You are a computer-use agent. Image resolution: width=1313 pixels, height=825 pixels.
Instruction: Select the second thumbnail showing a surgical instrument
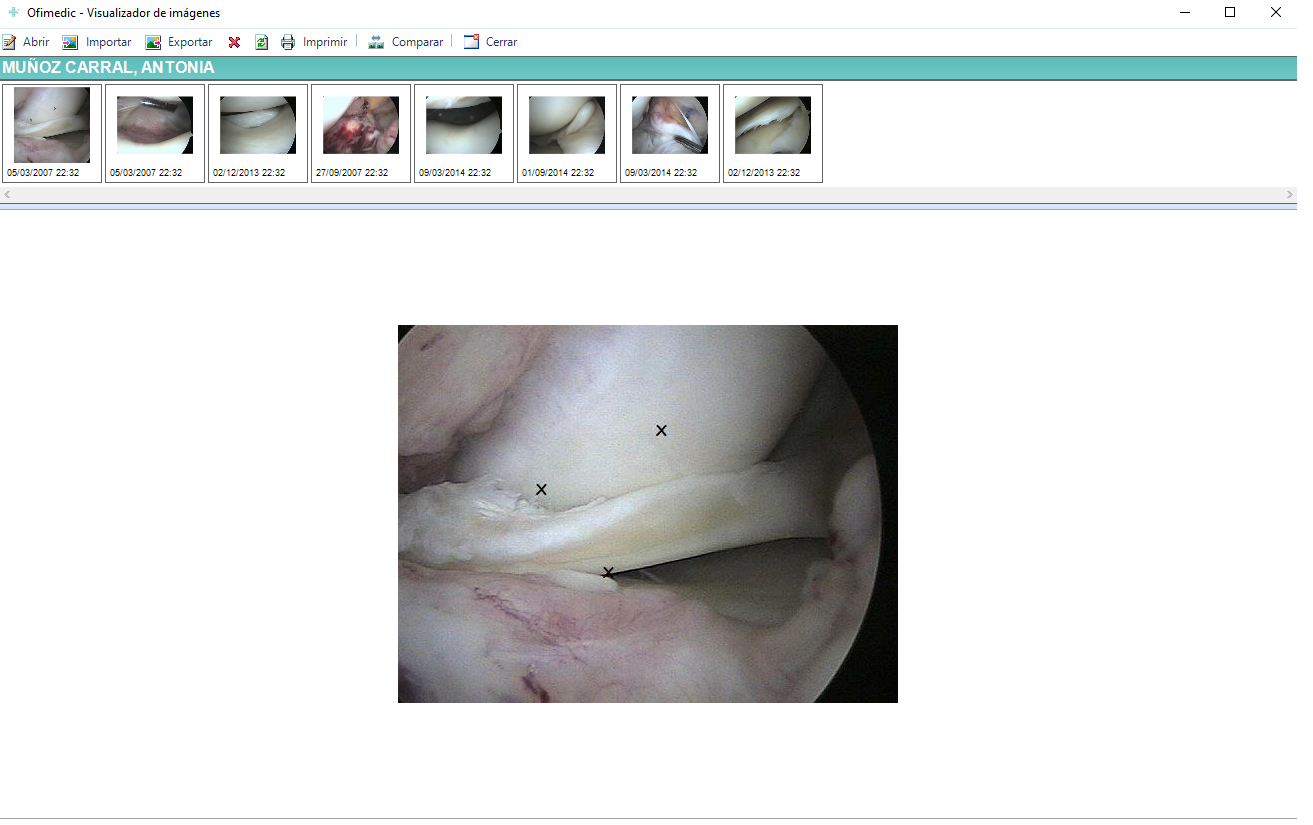tap(155, 126)
